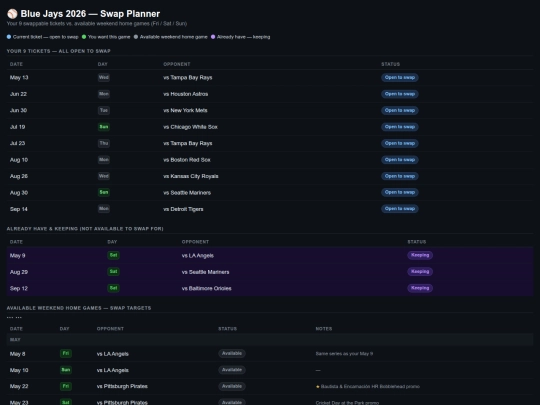Click 'OPPONENT' header in the tickets table

coord(177,64)
